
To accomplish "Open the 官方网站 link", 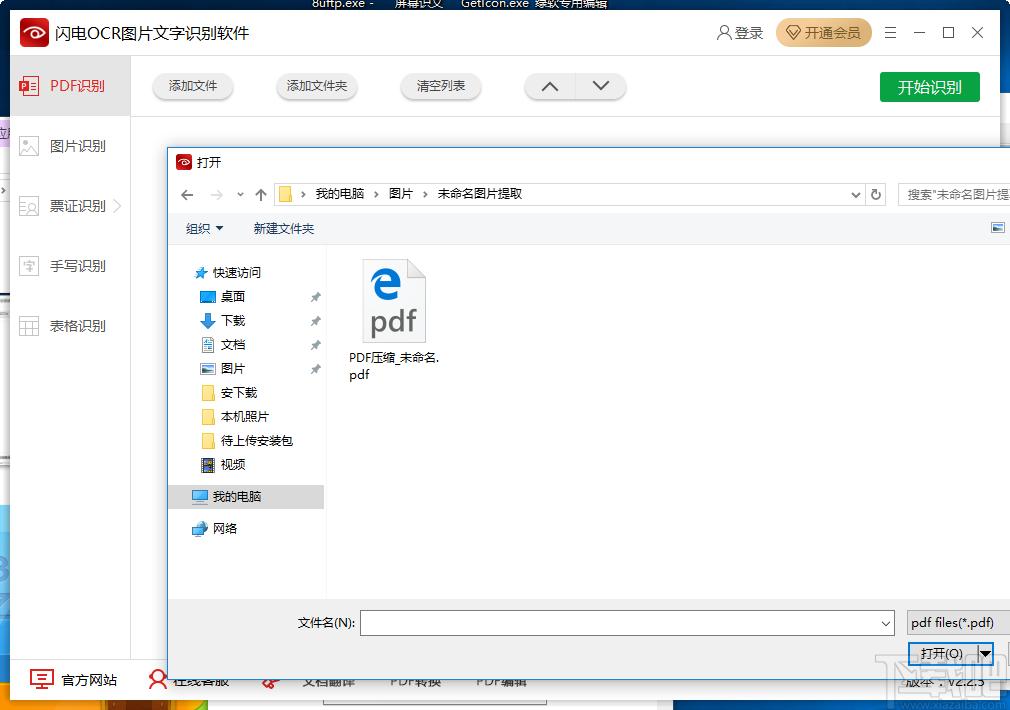I will click(73, 680).
